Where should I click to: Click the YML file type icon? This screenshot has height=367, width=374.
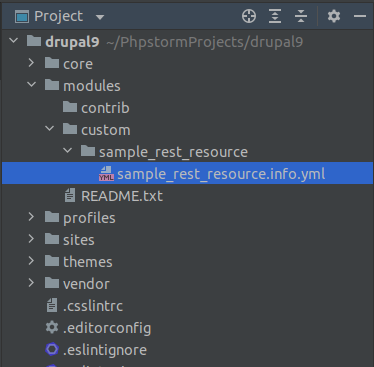click(x=106, y=174)
